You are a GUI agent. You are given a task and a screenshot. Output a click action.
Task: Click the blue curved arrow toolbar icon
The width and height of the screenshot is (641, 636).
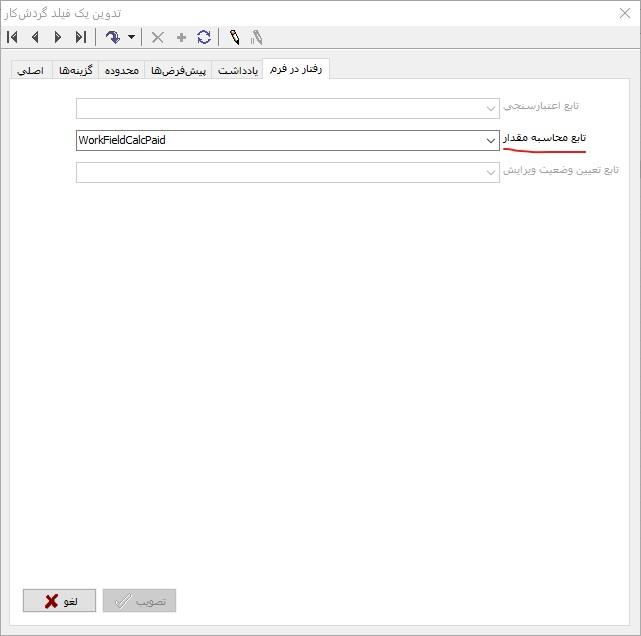coord(112,37)
